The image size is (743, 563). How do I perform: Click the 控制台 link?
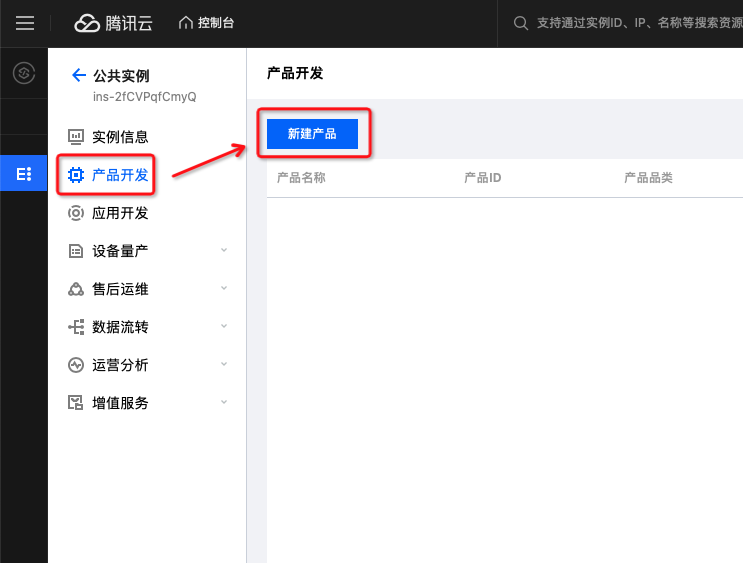(216, 23)
